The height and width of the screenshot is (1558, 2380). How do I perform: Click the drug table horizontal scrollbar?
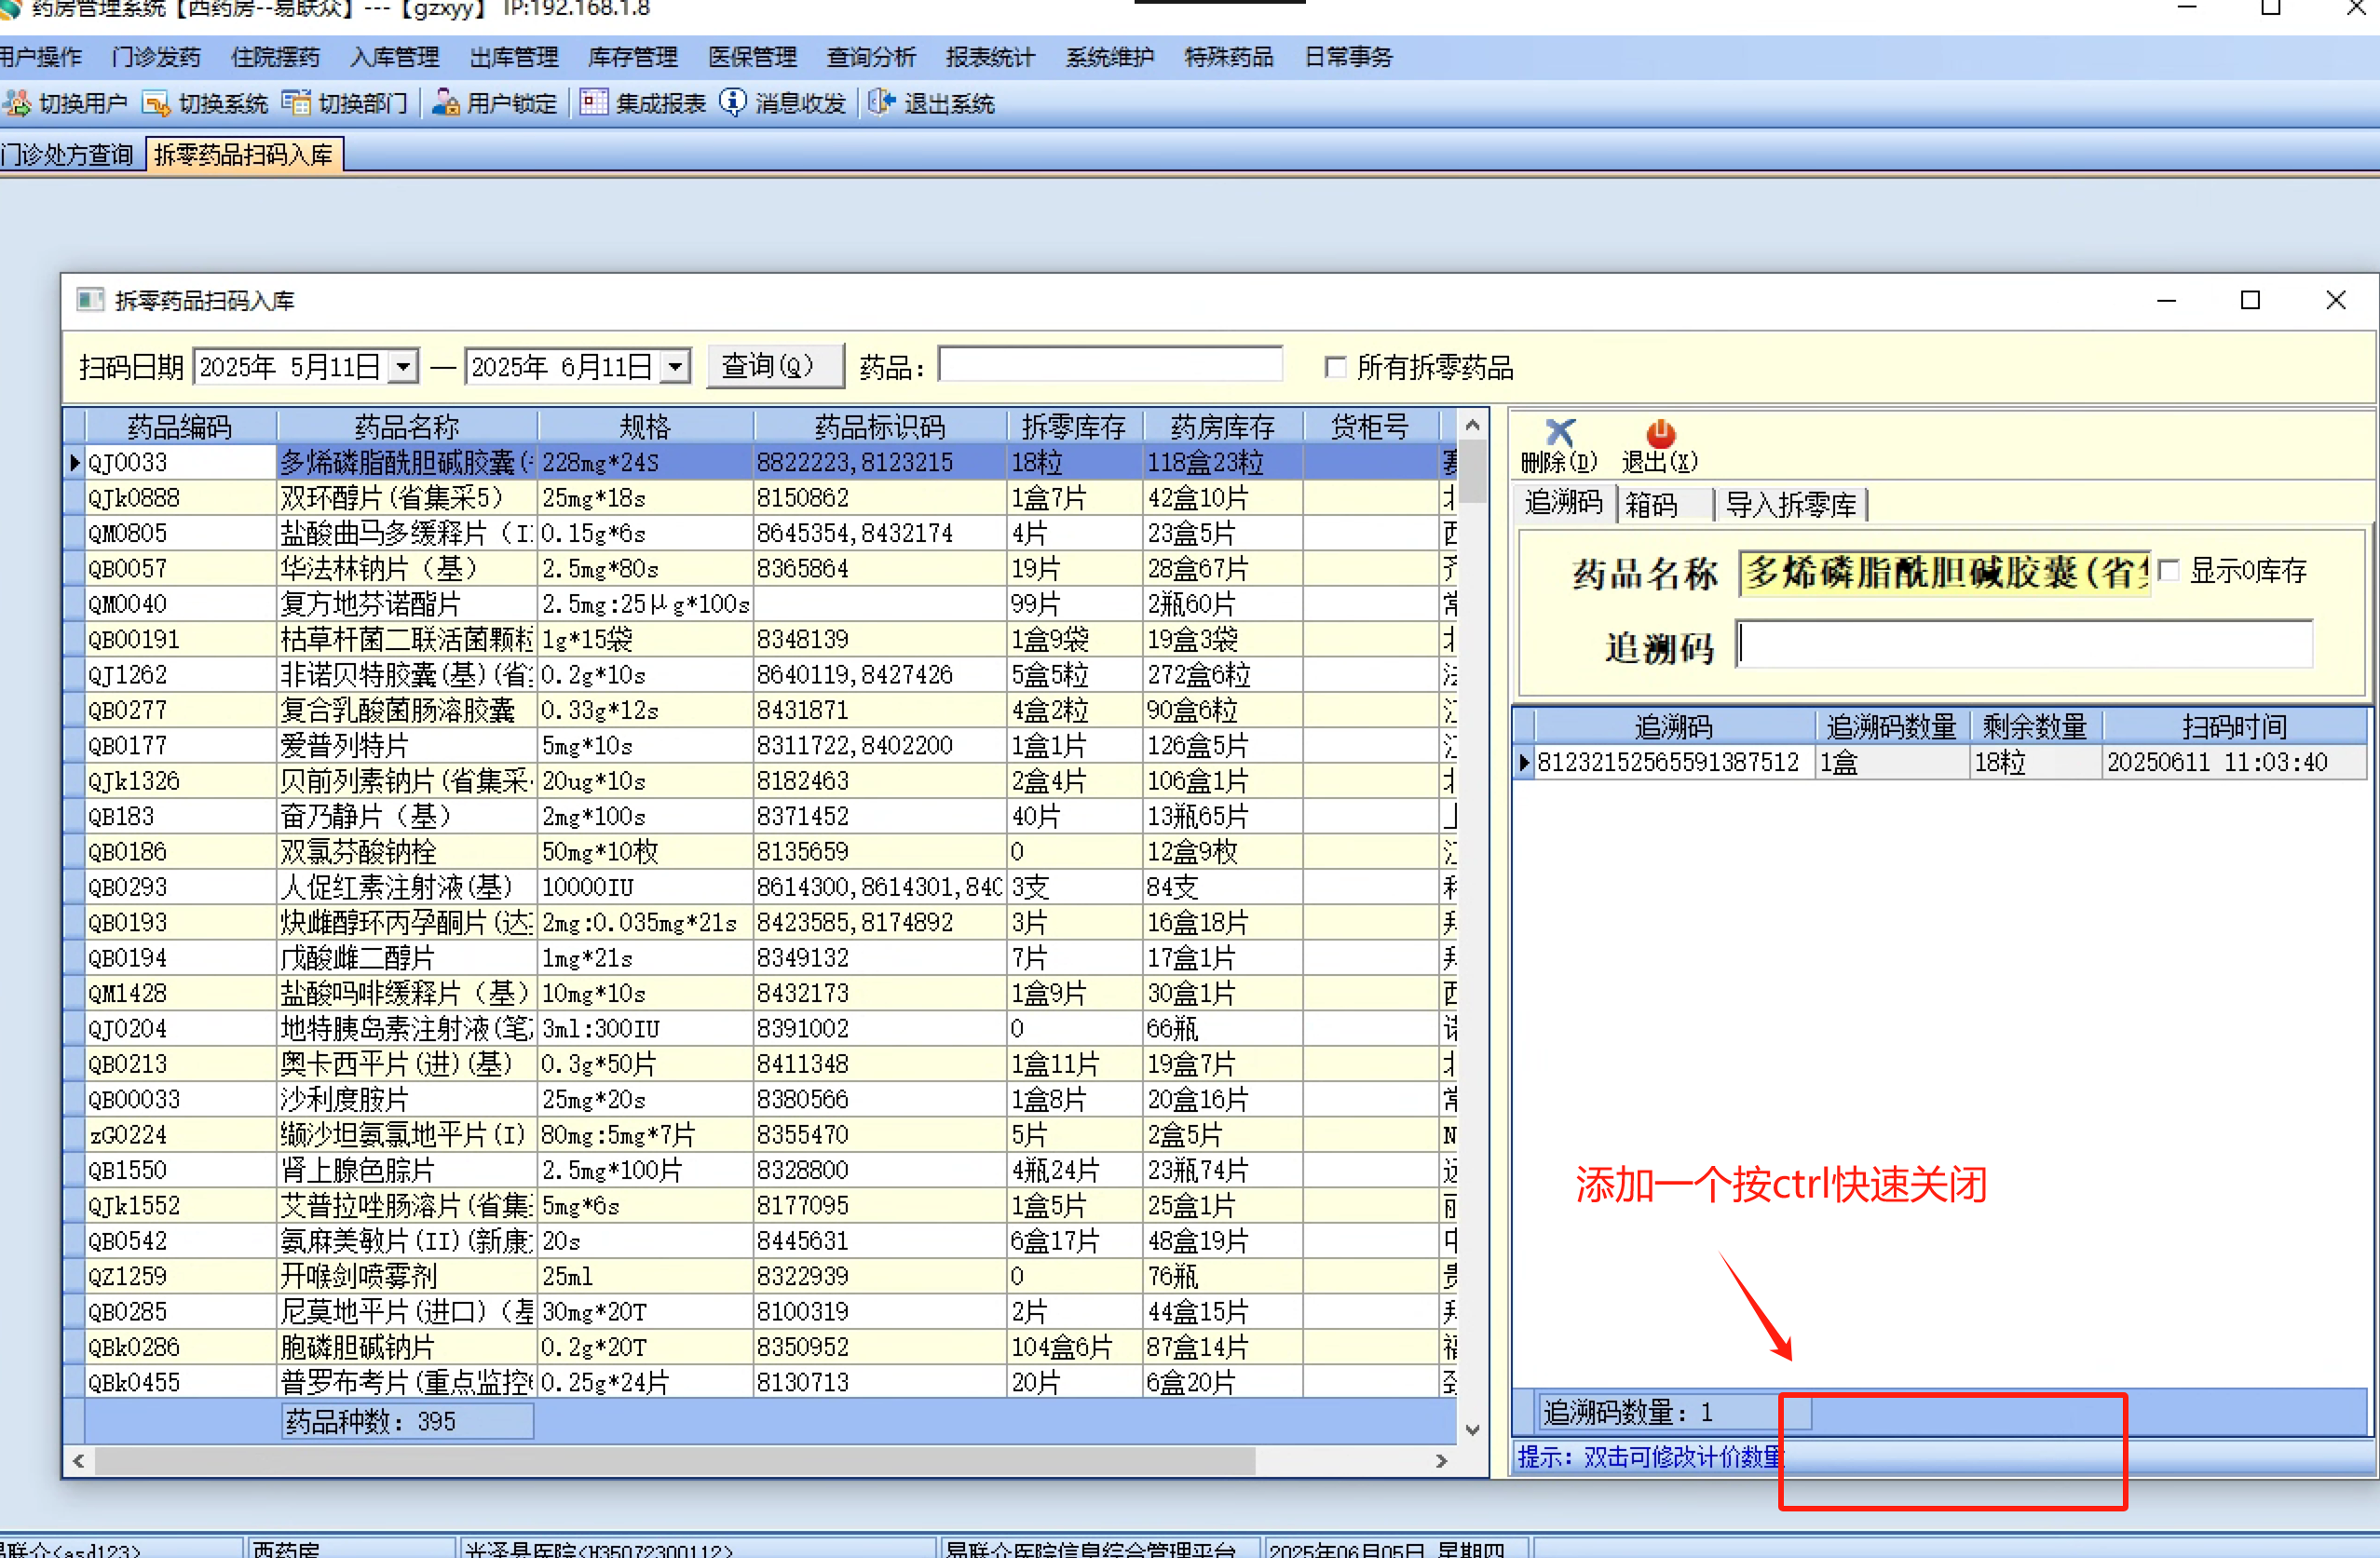coord(675,1461)
